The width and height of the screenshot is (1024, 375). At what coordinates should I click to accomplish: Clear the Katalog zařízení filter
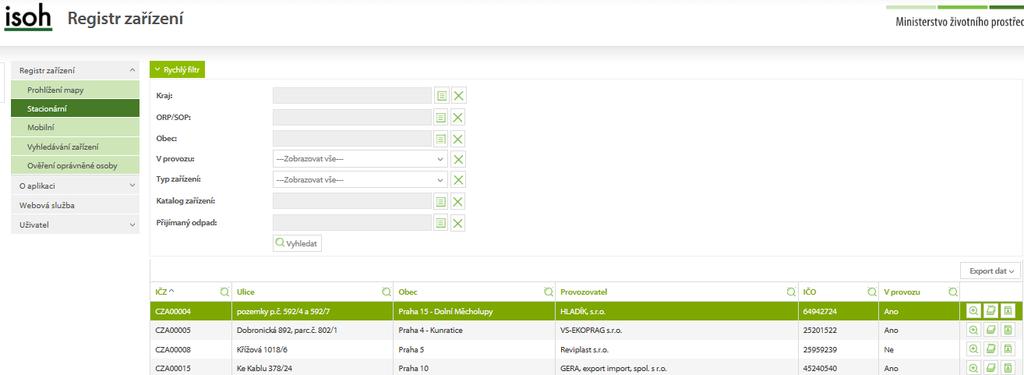click(x=459, y=201)
